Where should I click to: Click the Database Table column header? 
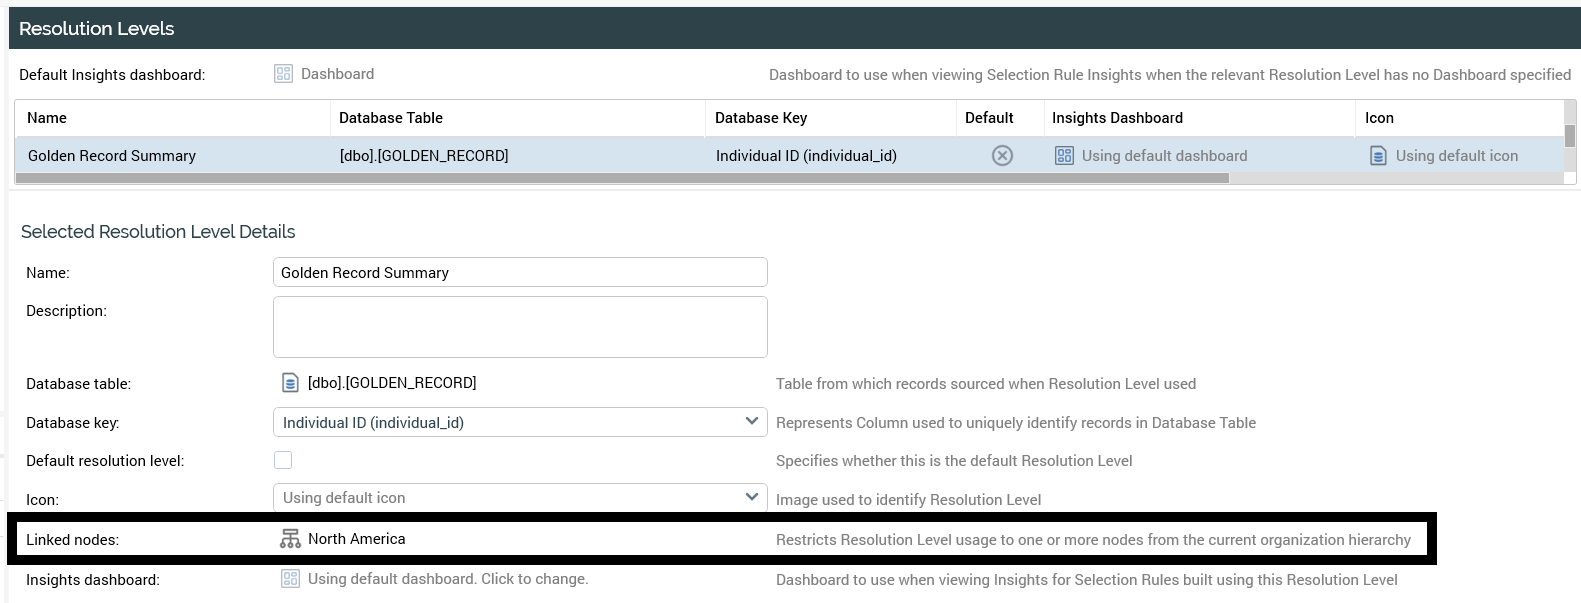coord(390,118)
